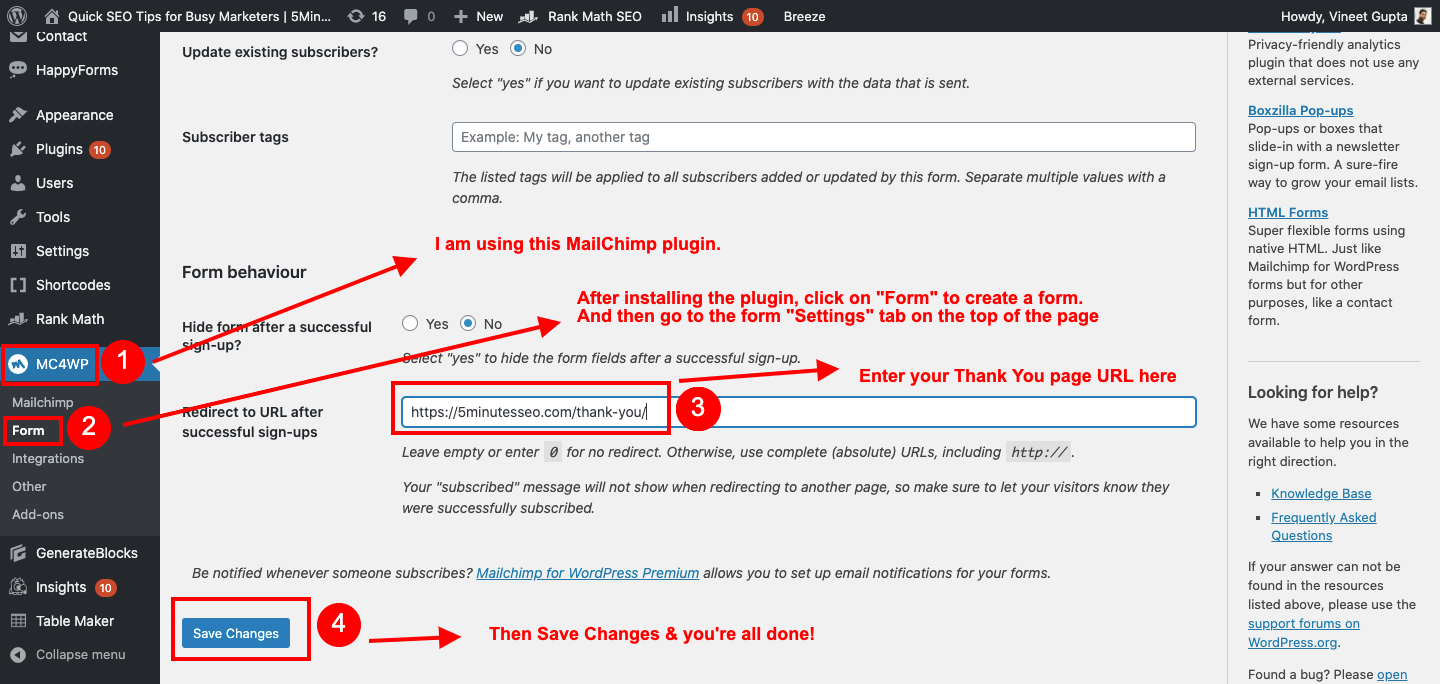Select No for update existing subscribers
Image resolution: width=1440 pixels, height=684 pixels.
click(x=518, y=48)
